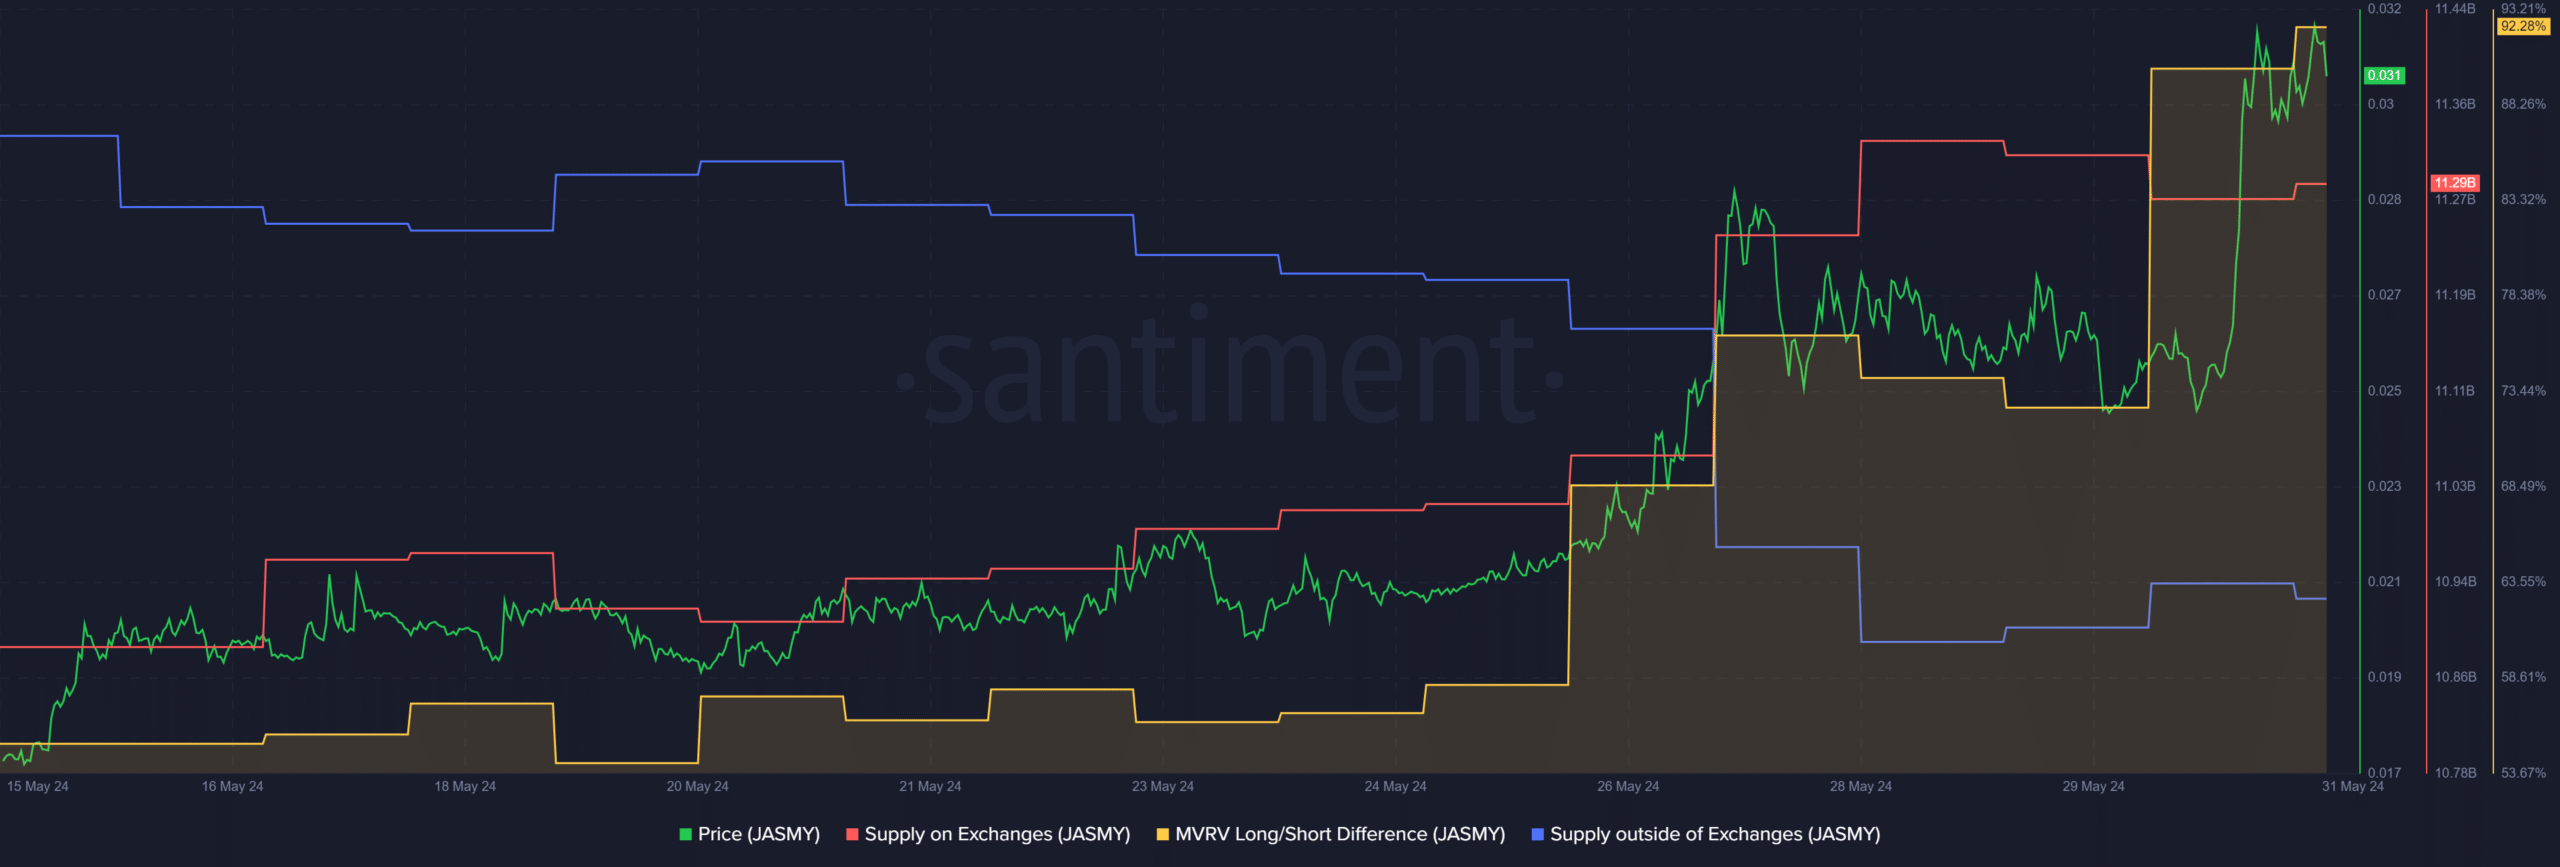This screenshot has height=867, width=2560.
Task: Click the red Supply on Exchanges legend swatch
Action: [x=852, y=834]
